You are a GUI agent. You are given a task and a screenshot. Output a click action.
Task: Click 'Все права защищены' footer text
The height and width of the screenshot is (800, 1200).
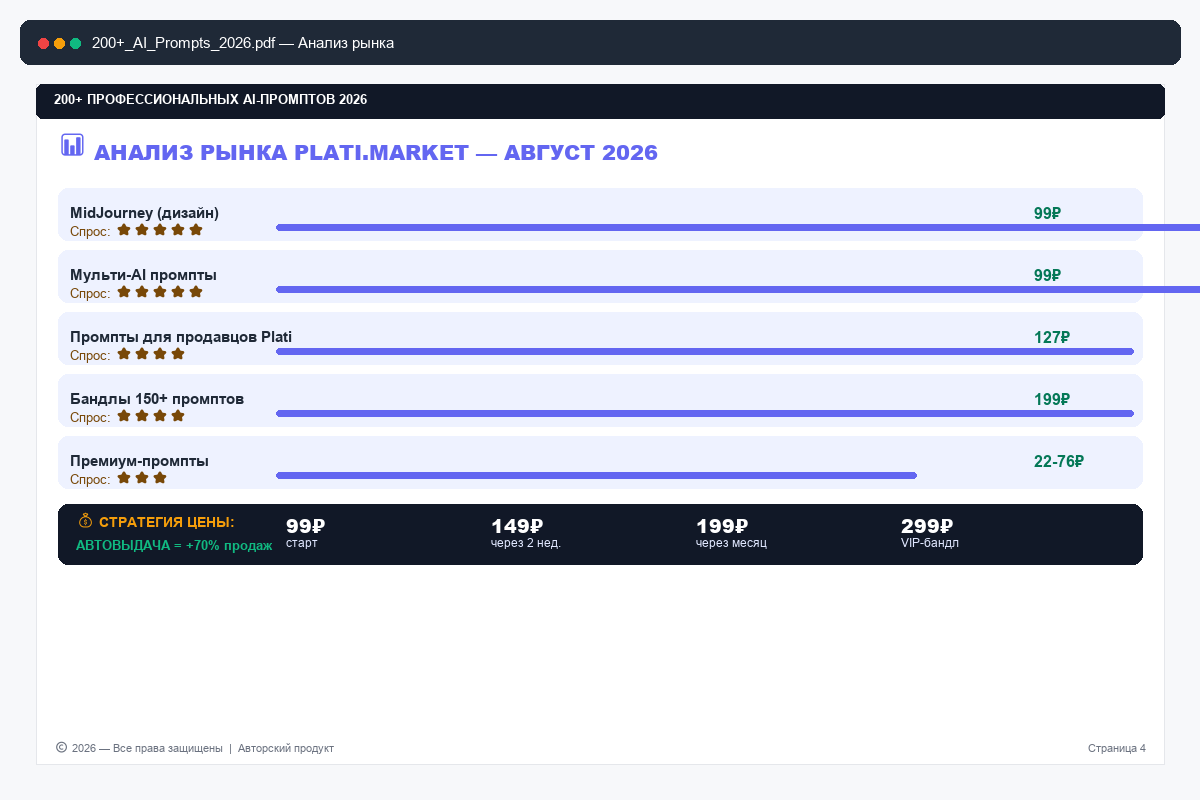click(x=168, y=748)
